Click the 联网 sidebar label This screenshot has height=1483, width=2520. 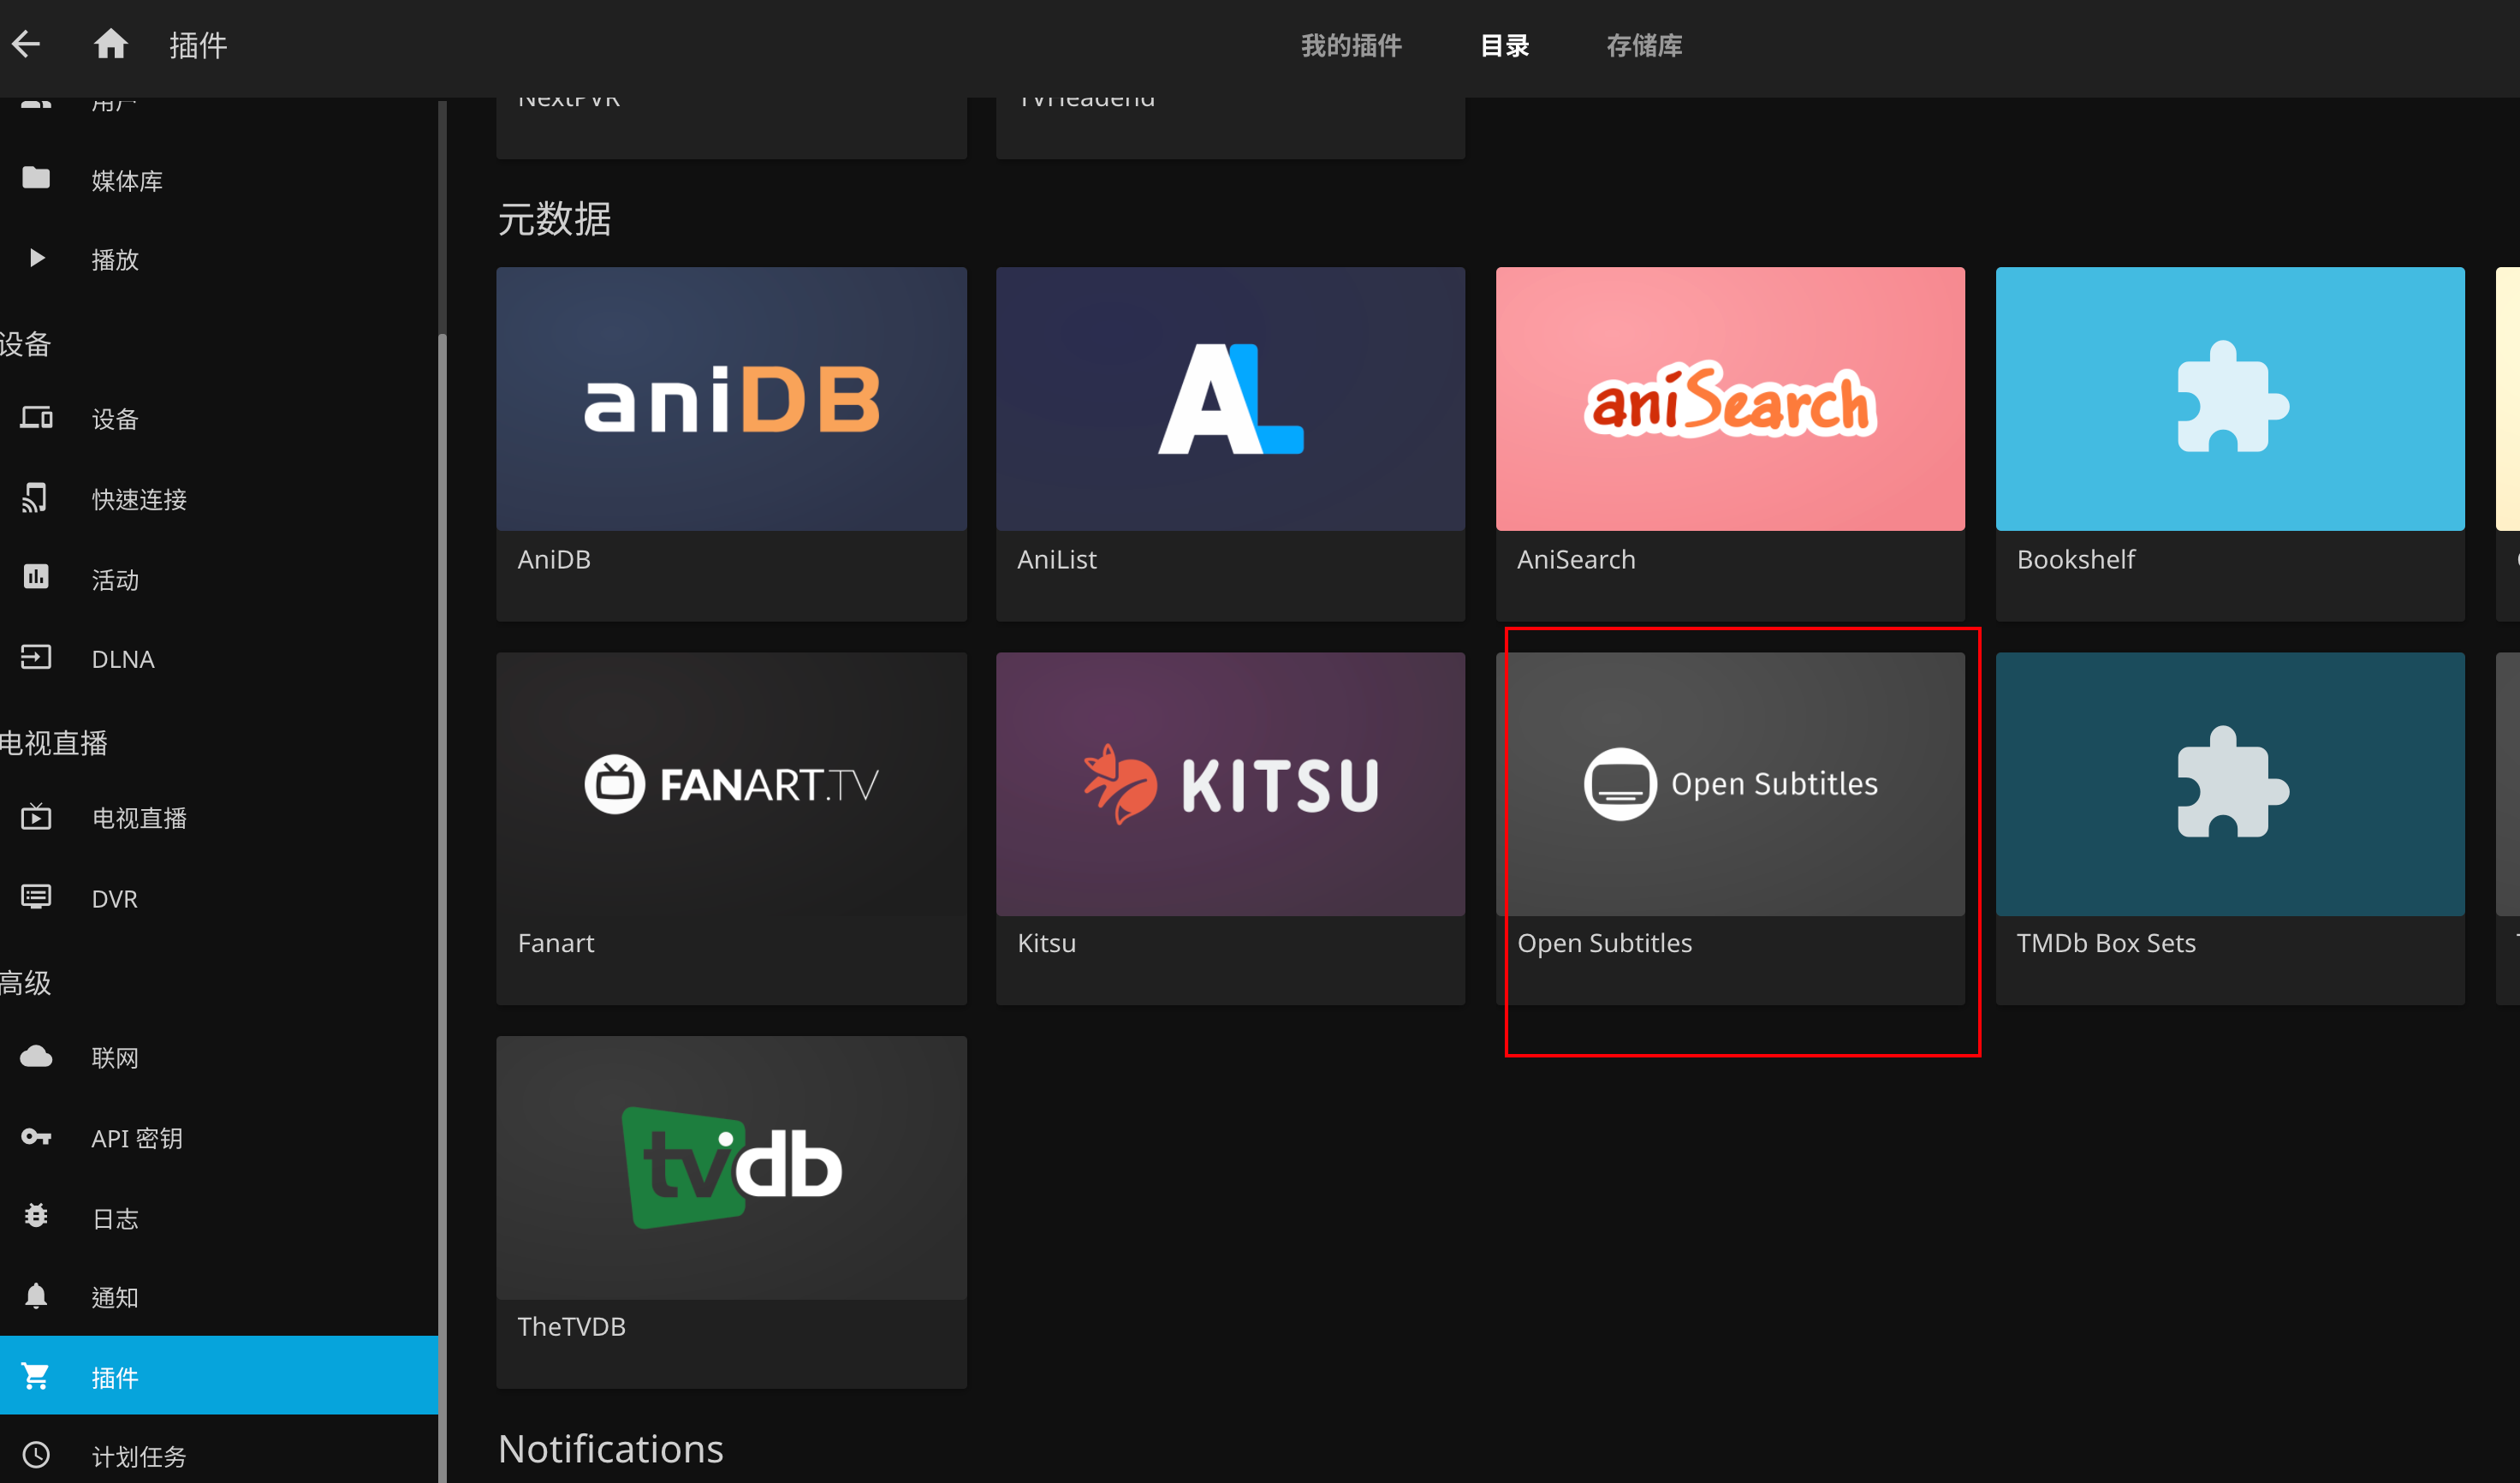115,1058
